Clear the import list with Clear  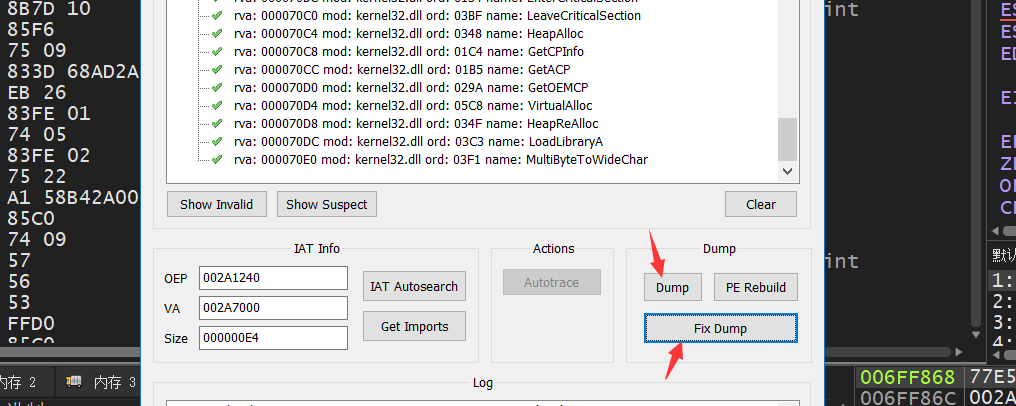coord(760,204)
